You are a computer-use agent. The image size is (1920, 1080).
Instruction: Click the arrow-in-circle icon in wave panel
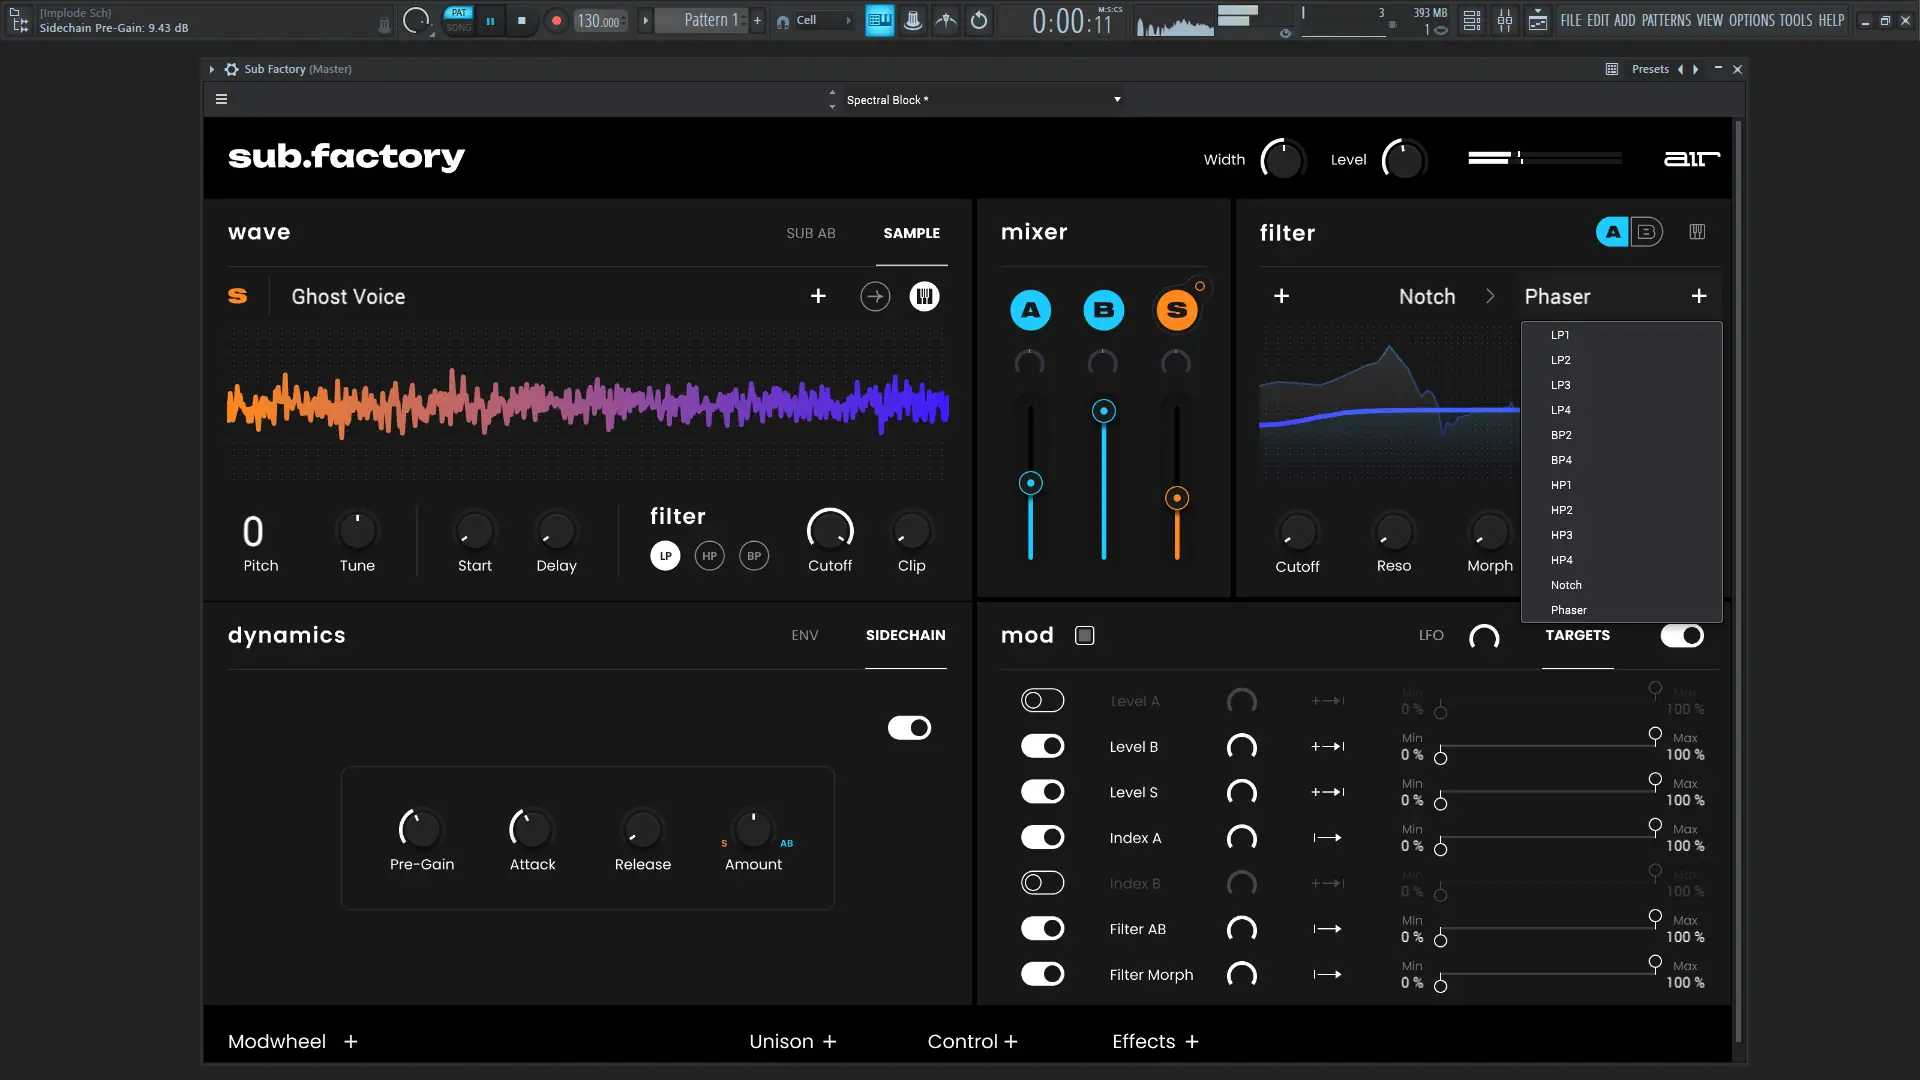tap(875, 296)
